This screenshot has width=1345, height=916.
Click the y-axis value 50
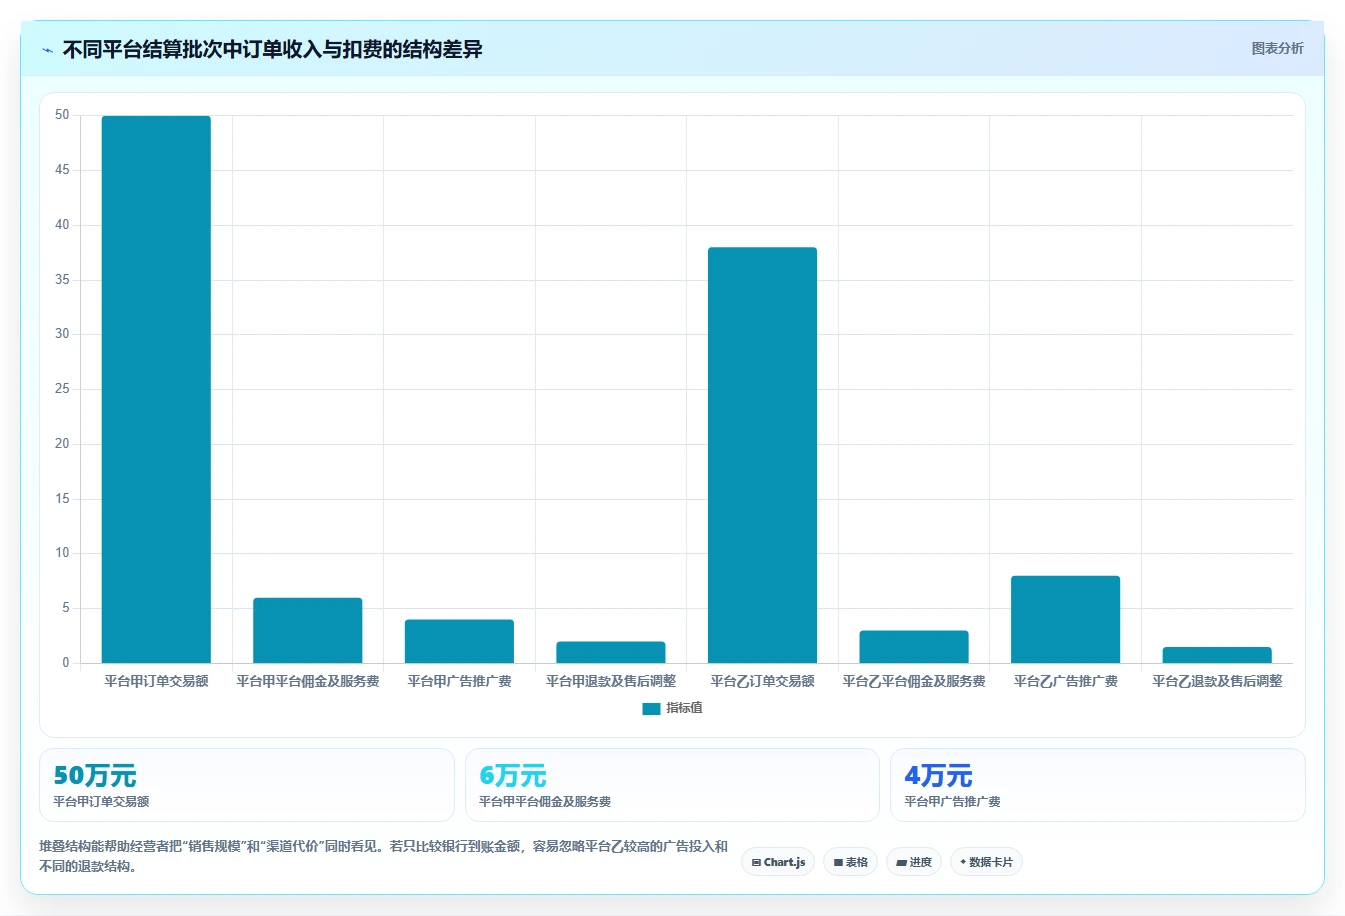(x=62, y=115)
